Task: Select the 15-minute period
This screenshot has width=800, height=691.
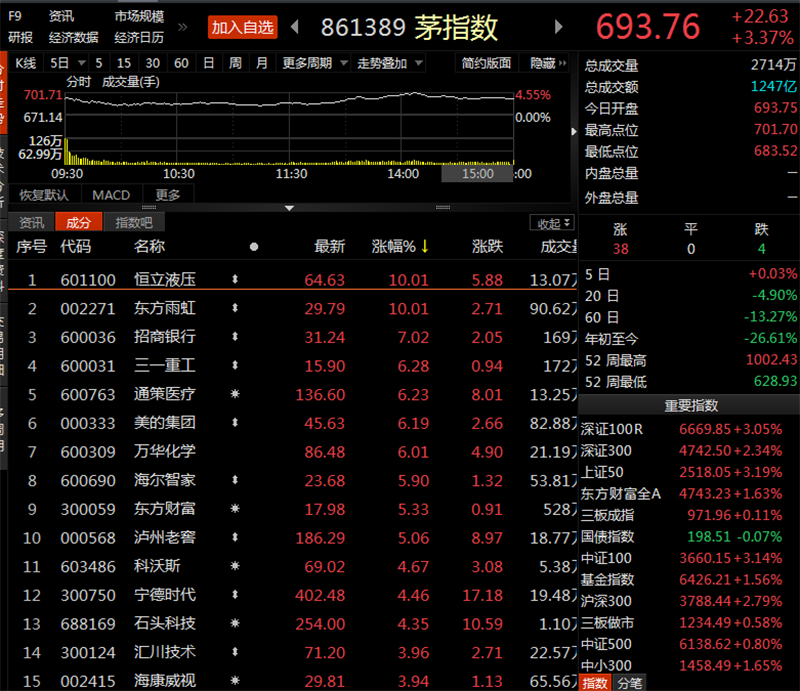Action: click(124, 63)
